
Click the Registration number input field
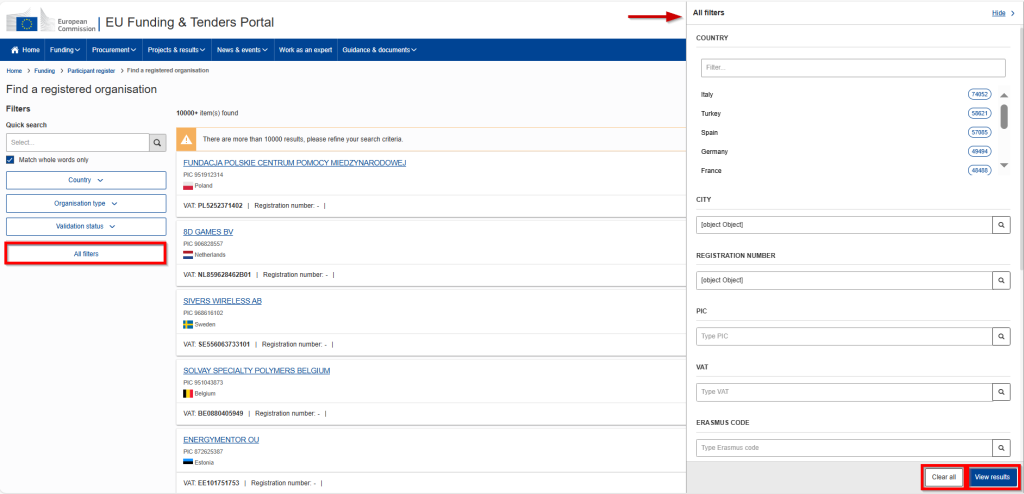tap(844, 280)
